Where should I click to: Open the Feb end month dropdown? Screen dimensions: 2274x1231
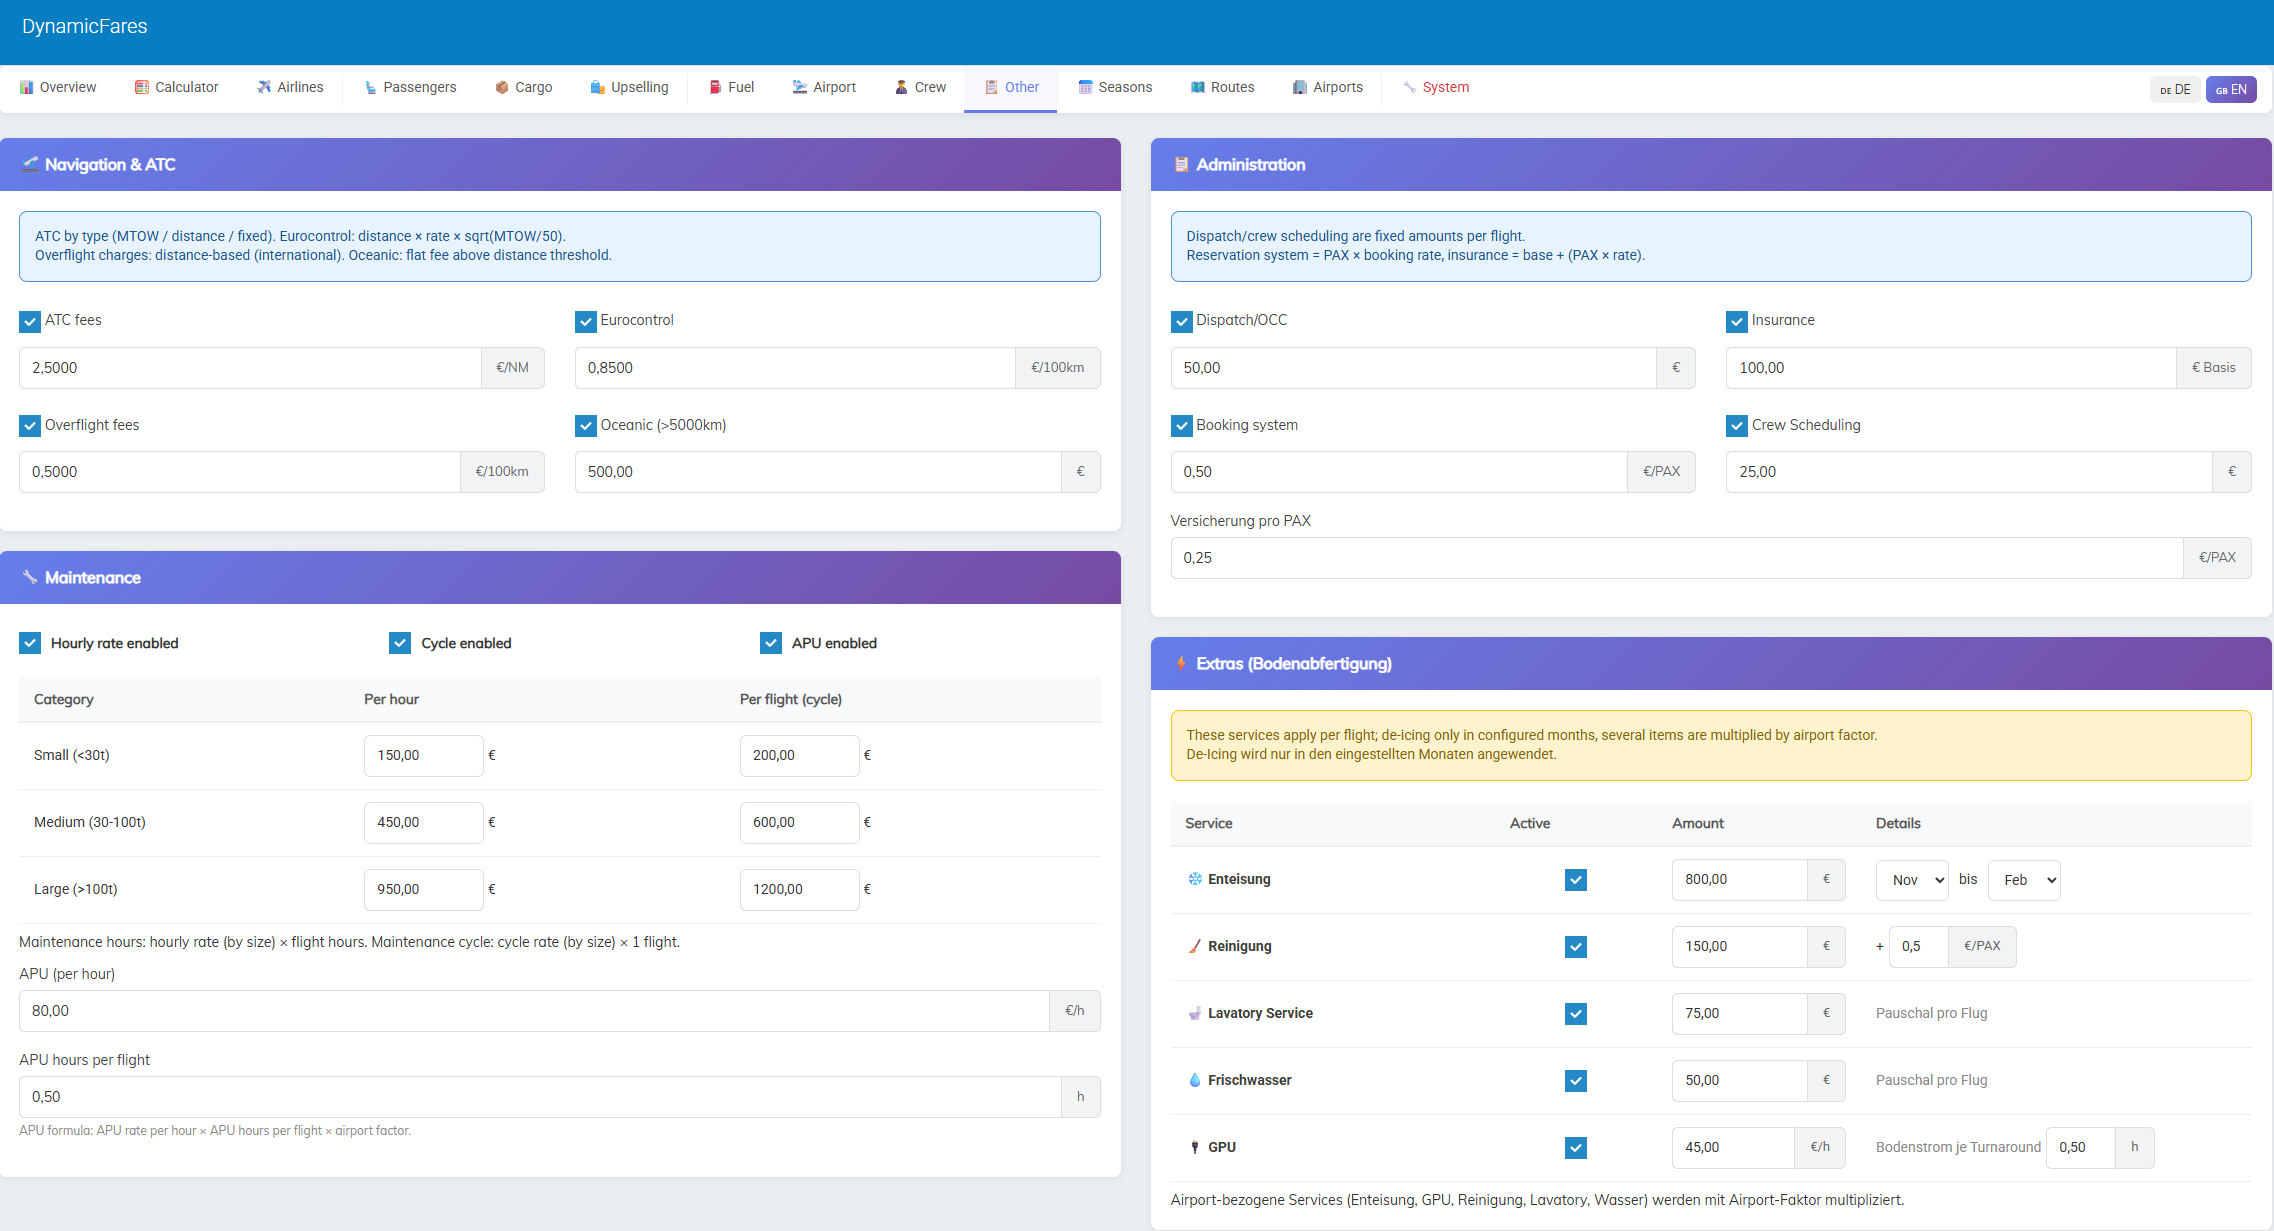point(2023,880)
